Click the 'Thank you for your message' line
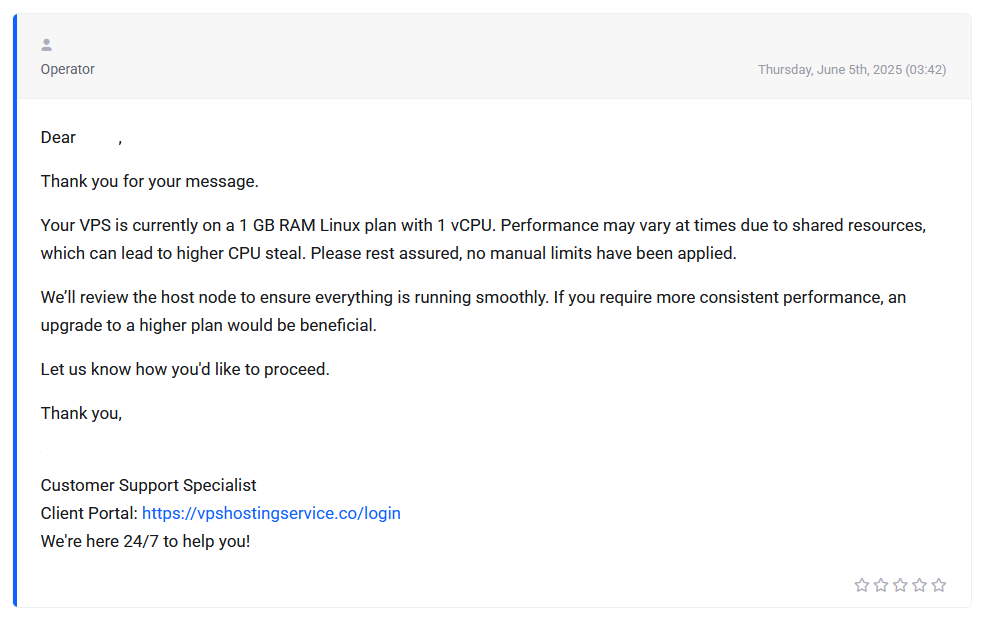988x618 pixels. click(149, 181)
